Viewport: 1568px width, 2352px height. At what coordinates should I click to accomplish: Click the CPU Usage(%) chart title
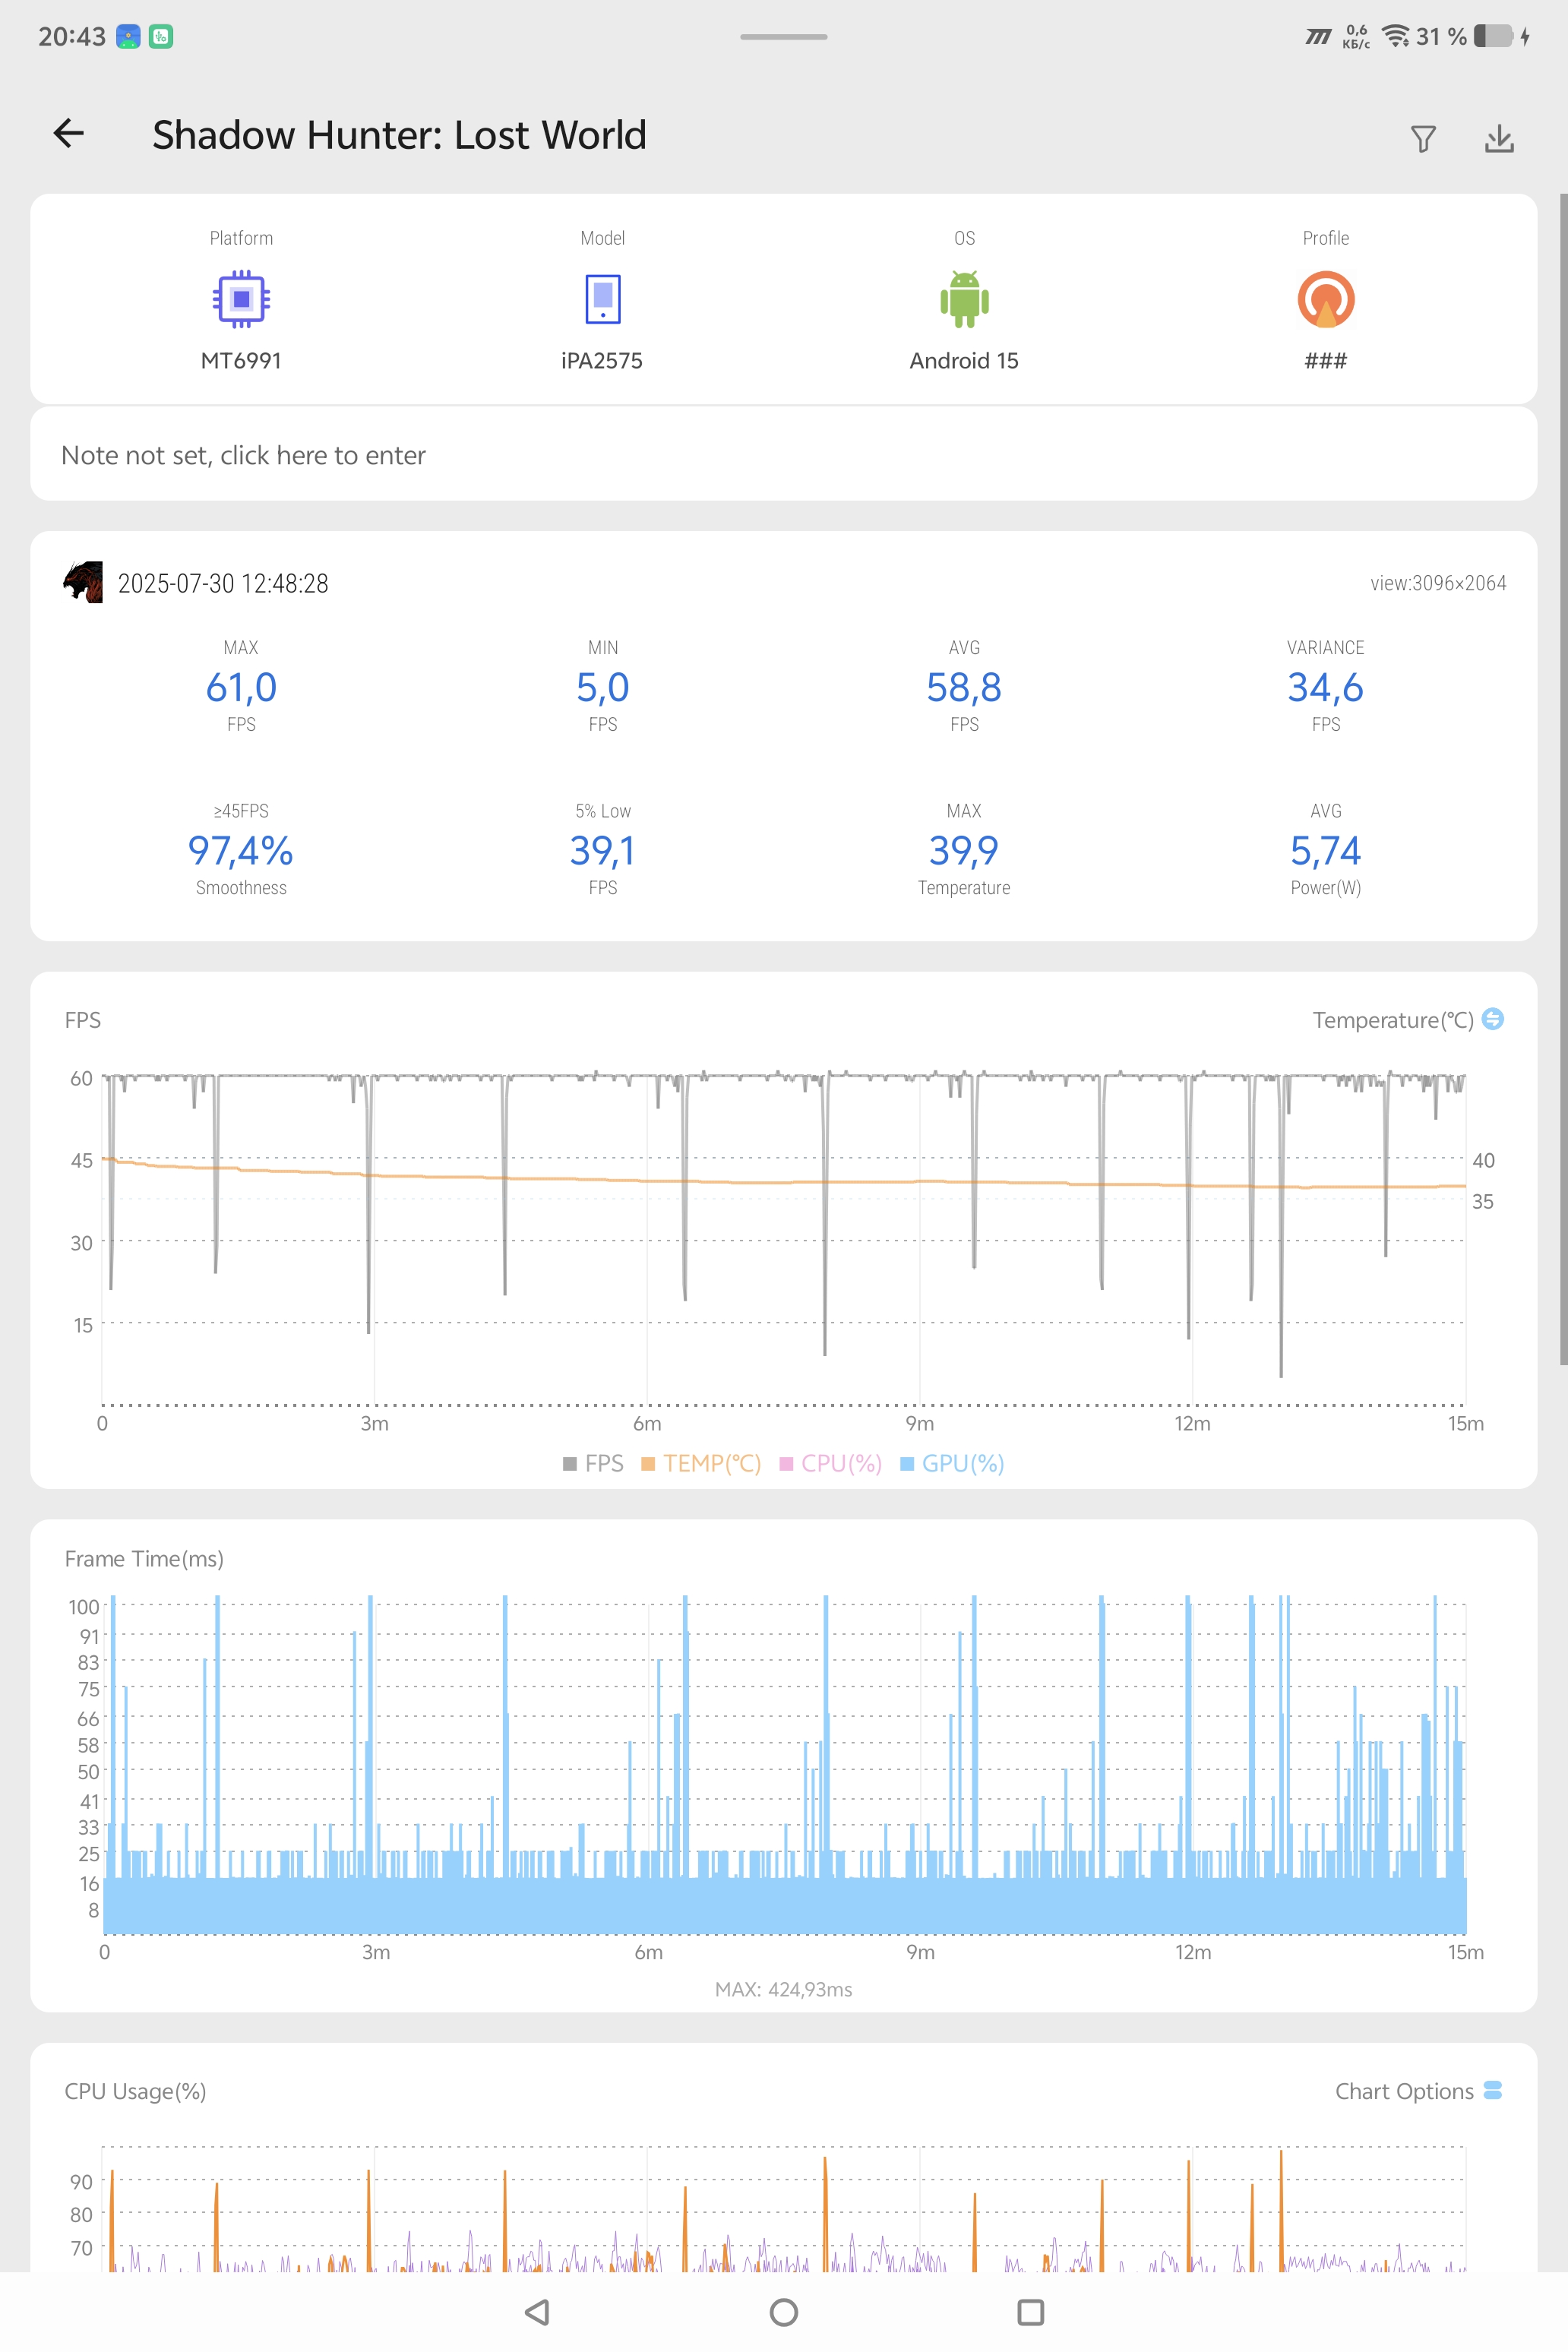(135, 2091)
